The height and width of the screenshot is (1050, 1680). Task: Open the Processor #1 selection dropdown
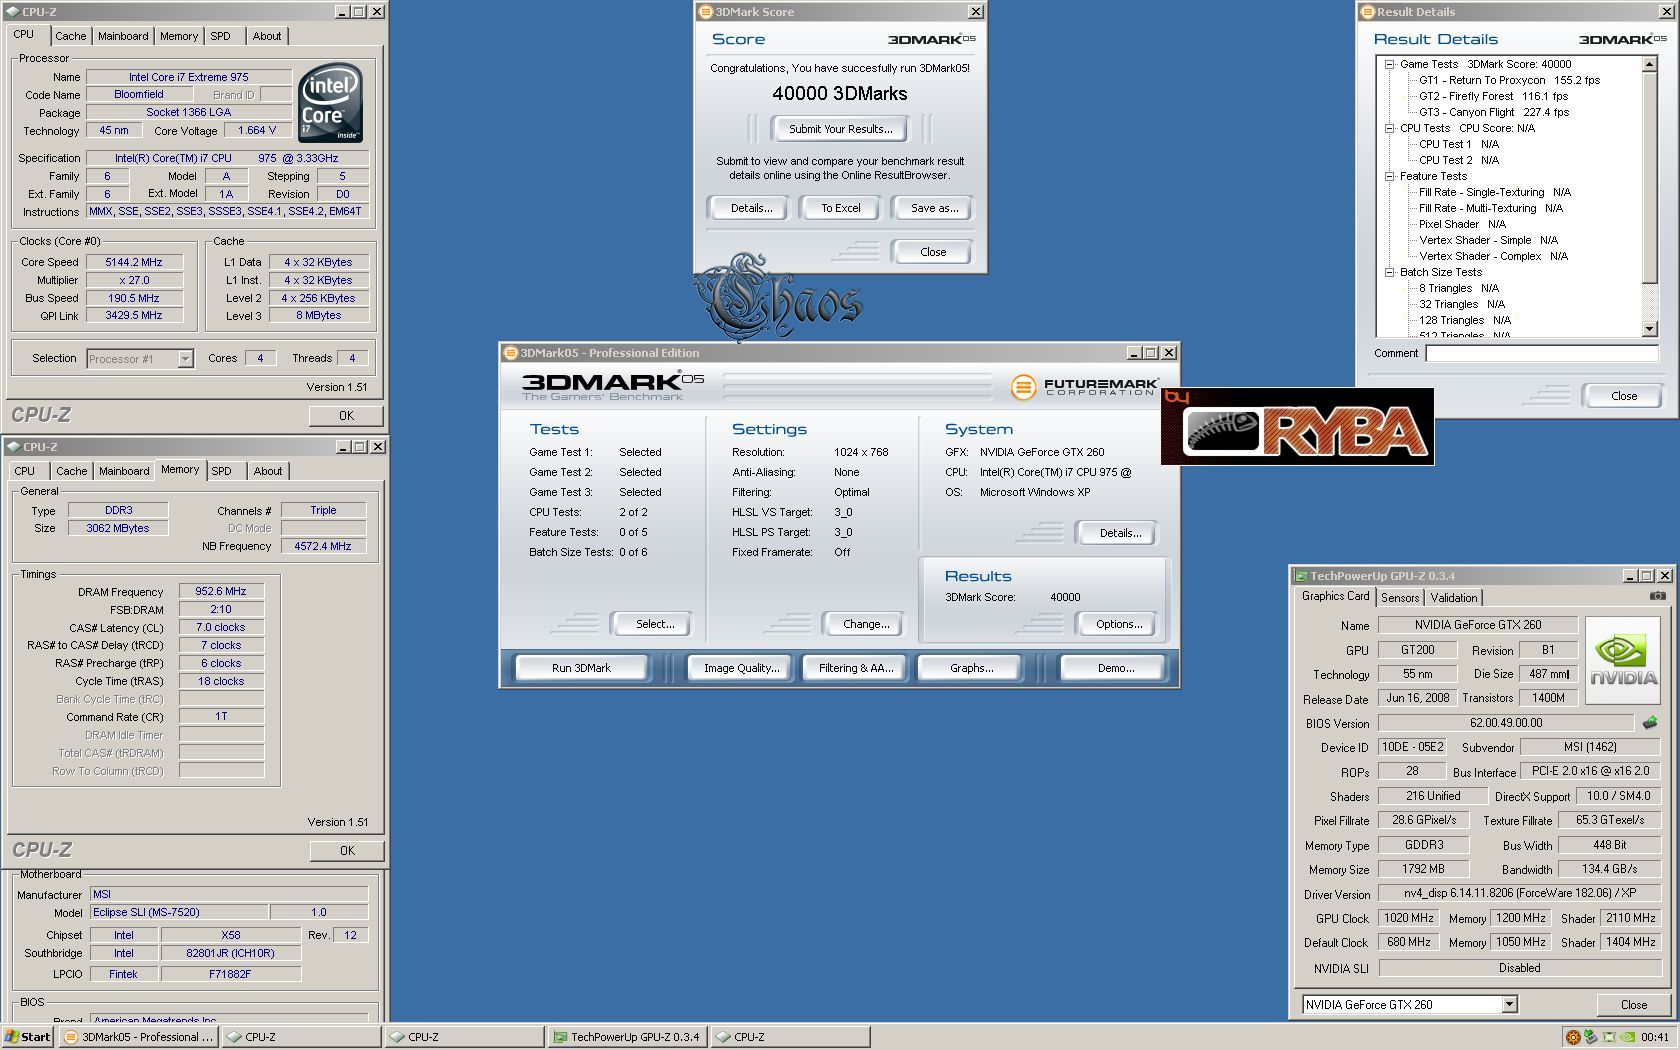pyautogui.click(x=185, y=359)
